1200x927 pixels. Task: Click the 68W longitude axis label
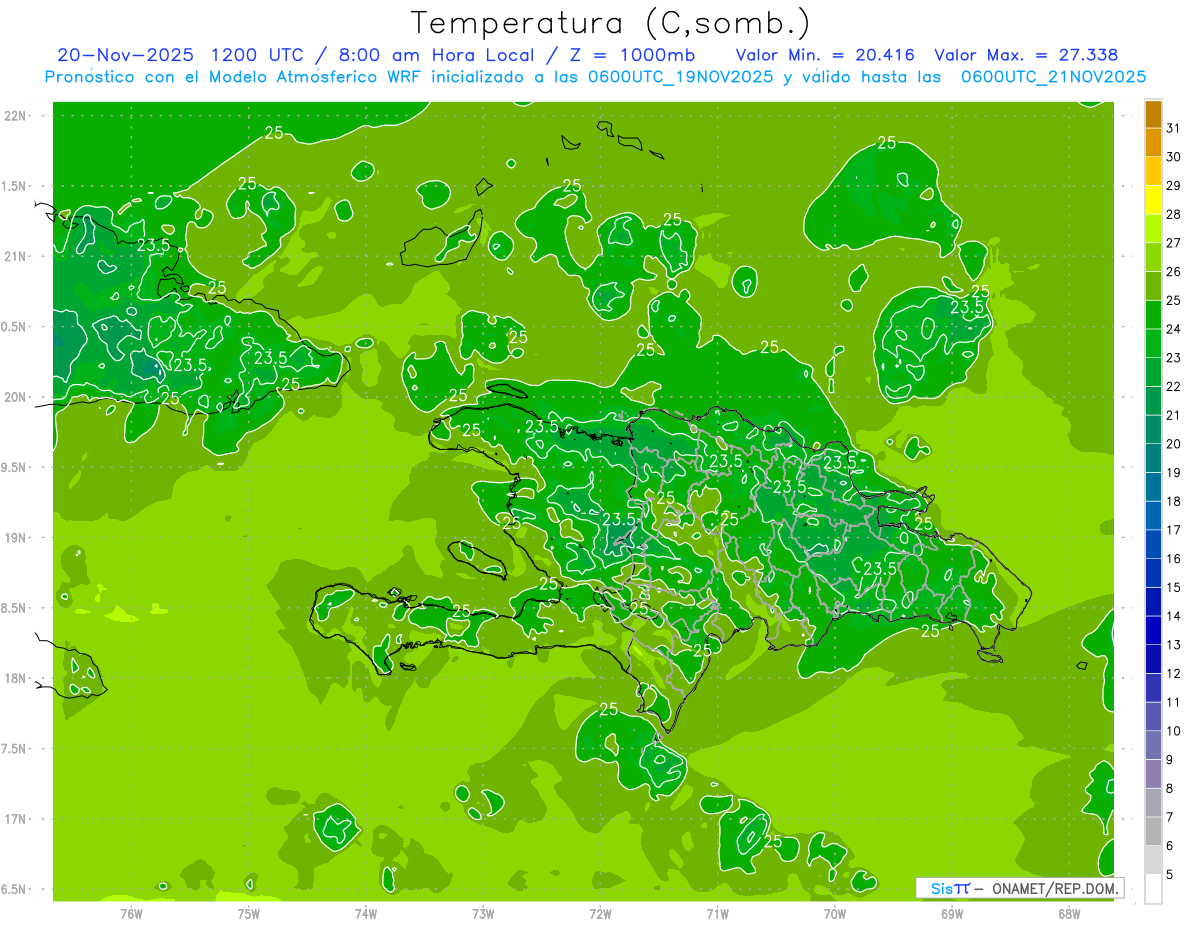1068,913
